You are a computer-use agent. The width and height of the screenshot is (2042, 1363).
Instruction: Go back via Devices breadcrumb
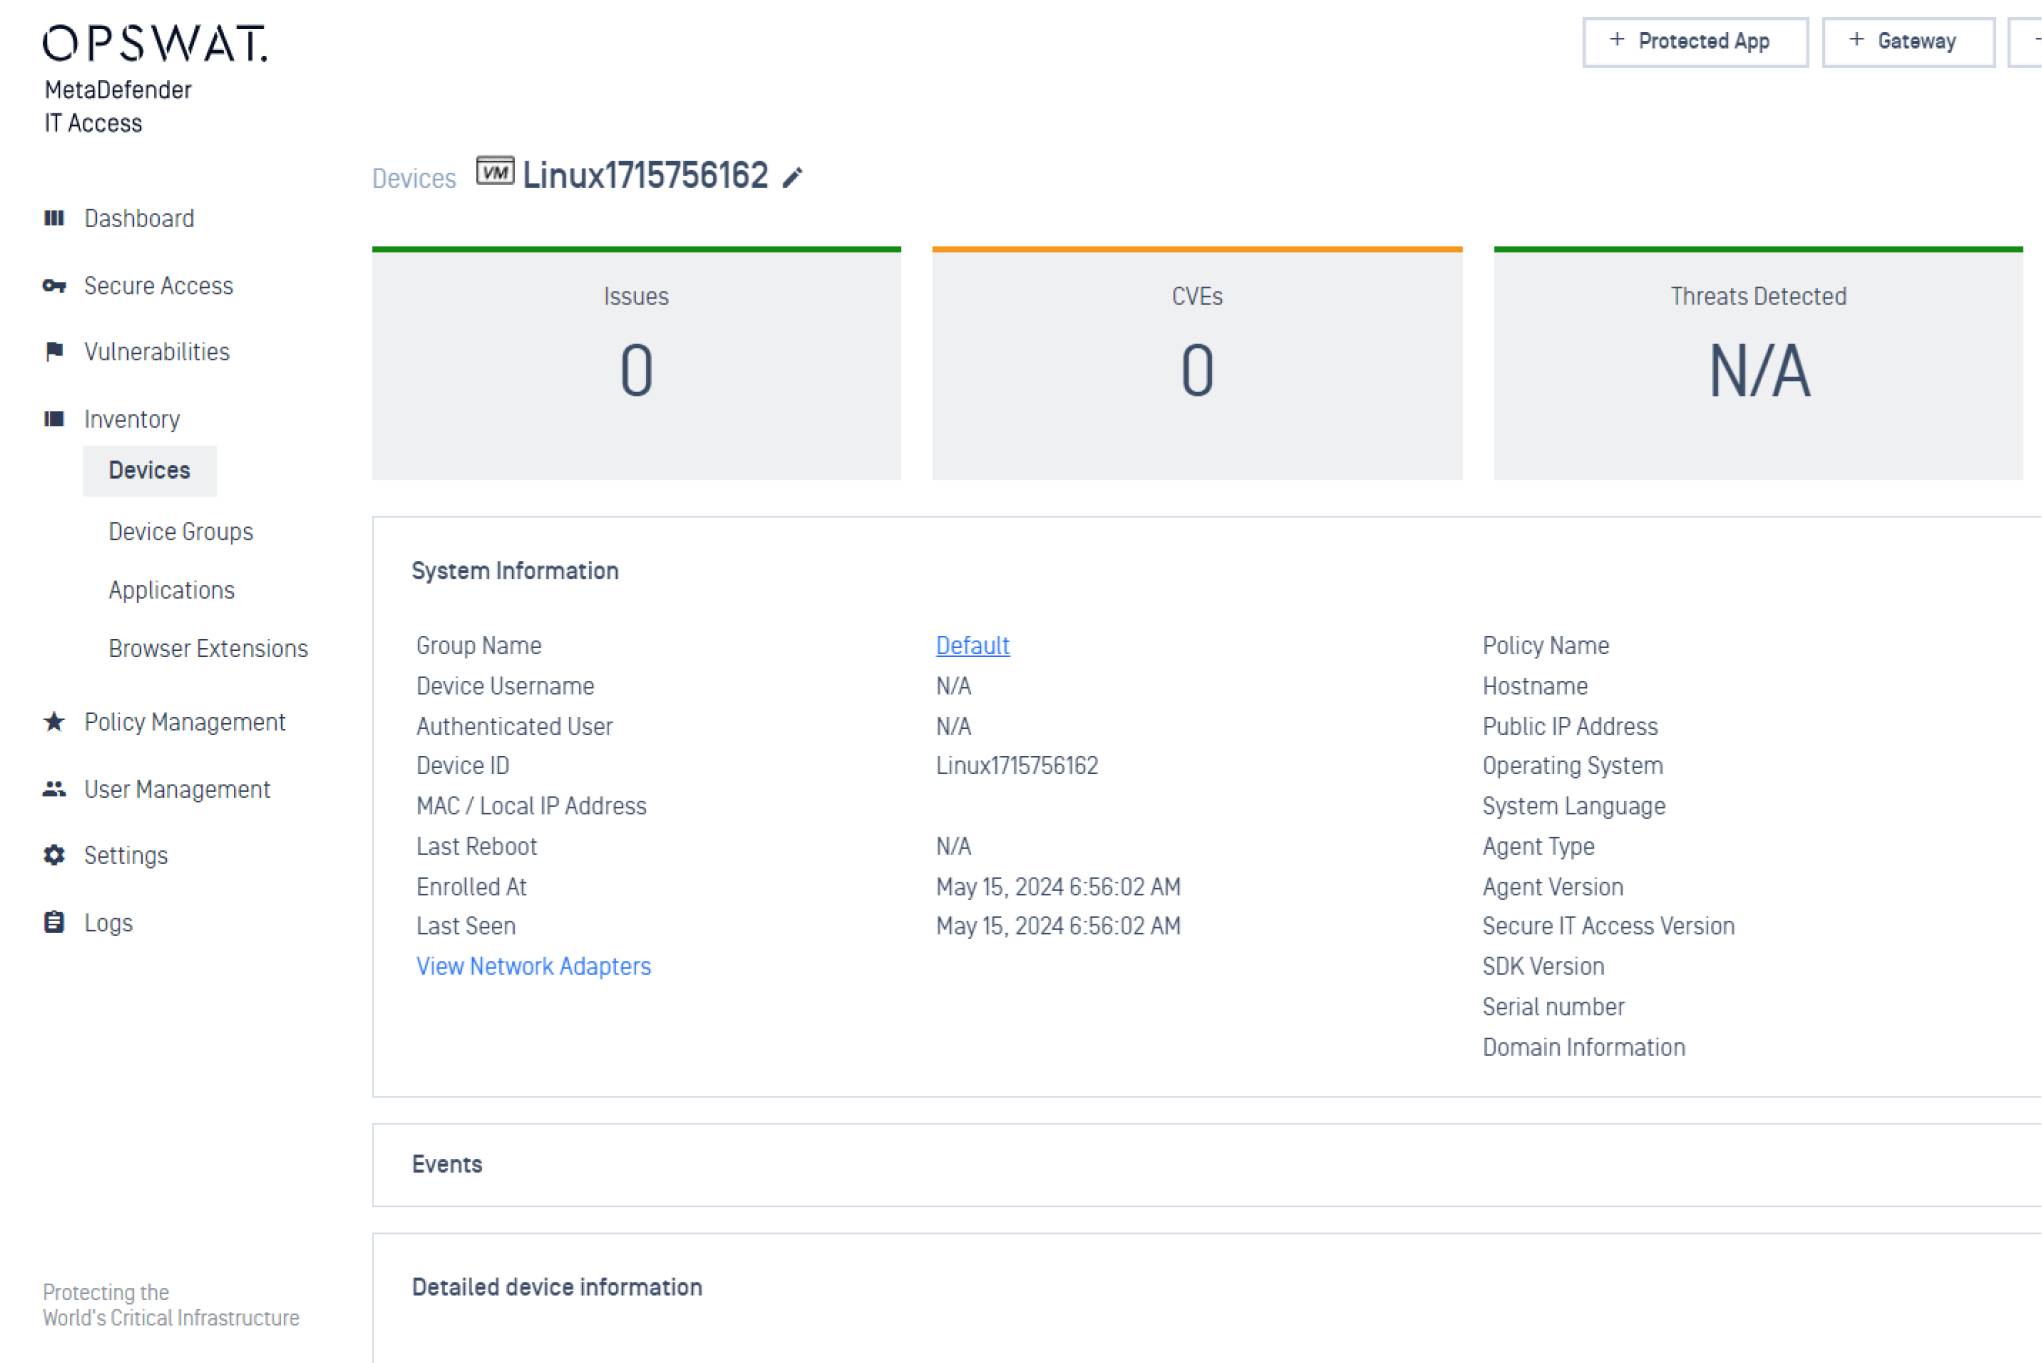pos(414,178)
